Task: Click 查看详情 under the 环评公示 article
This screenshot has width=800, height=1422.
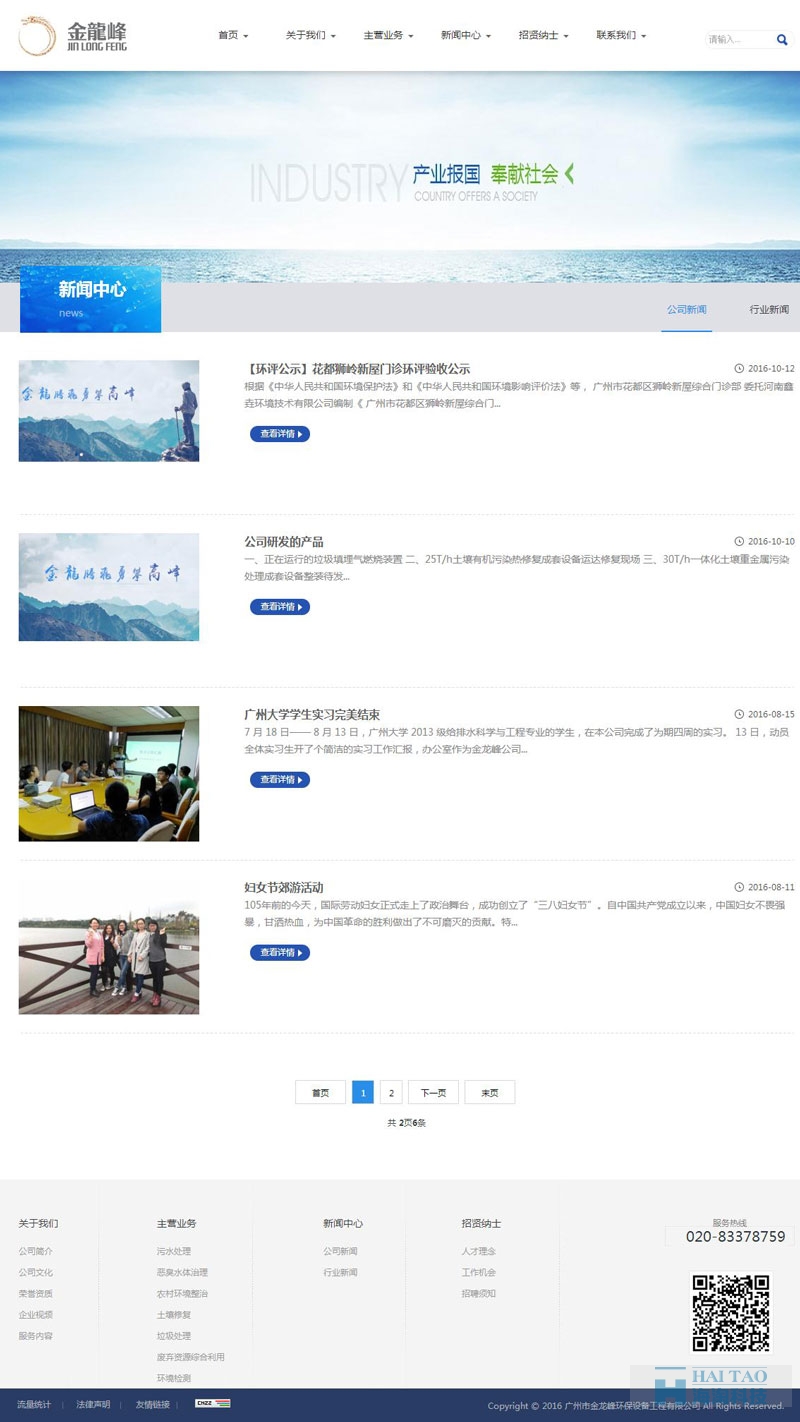Action: 280,434
